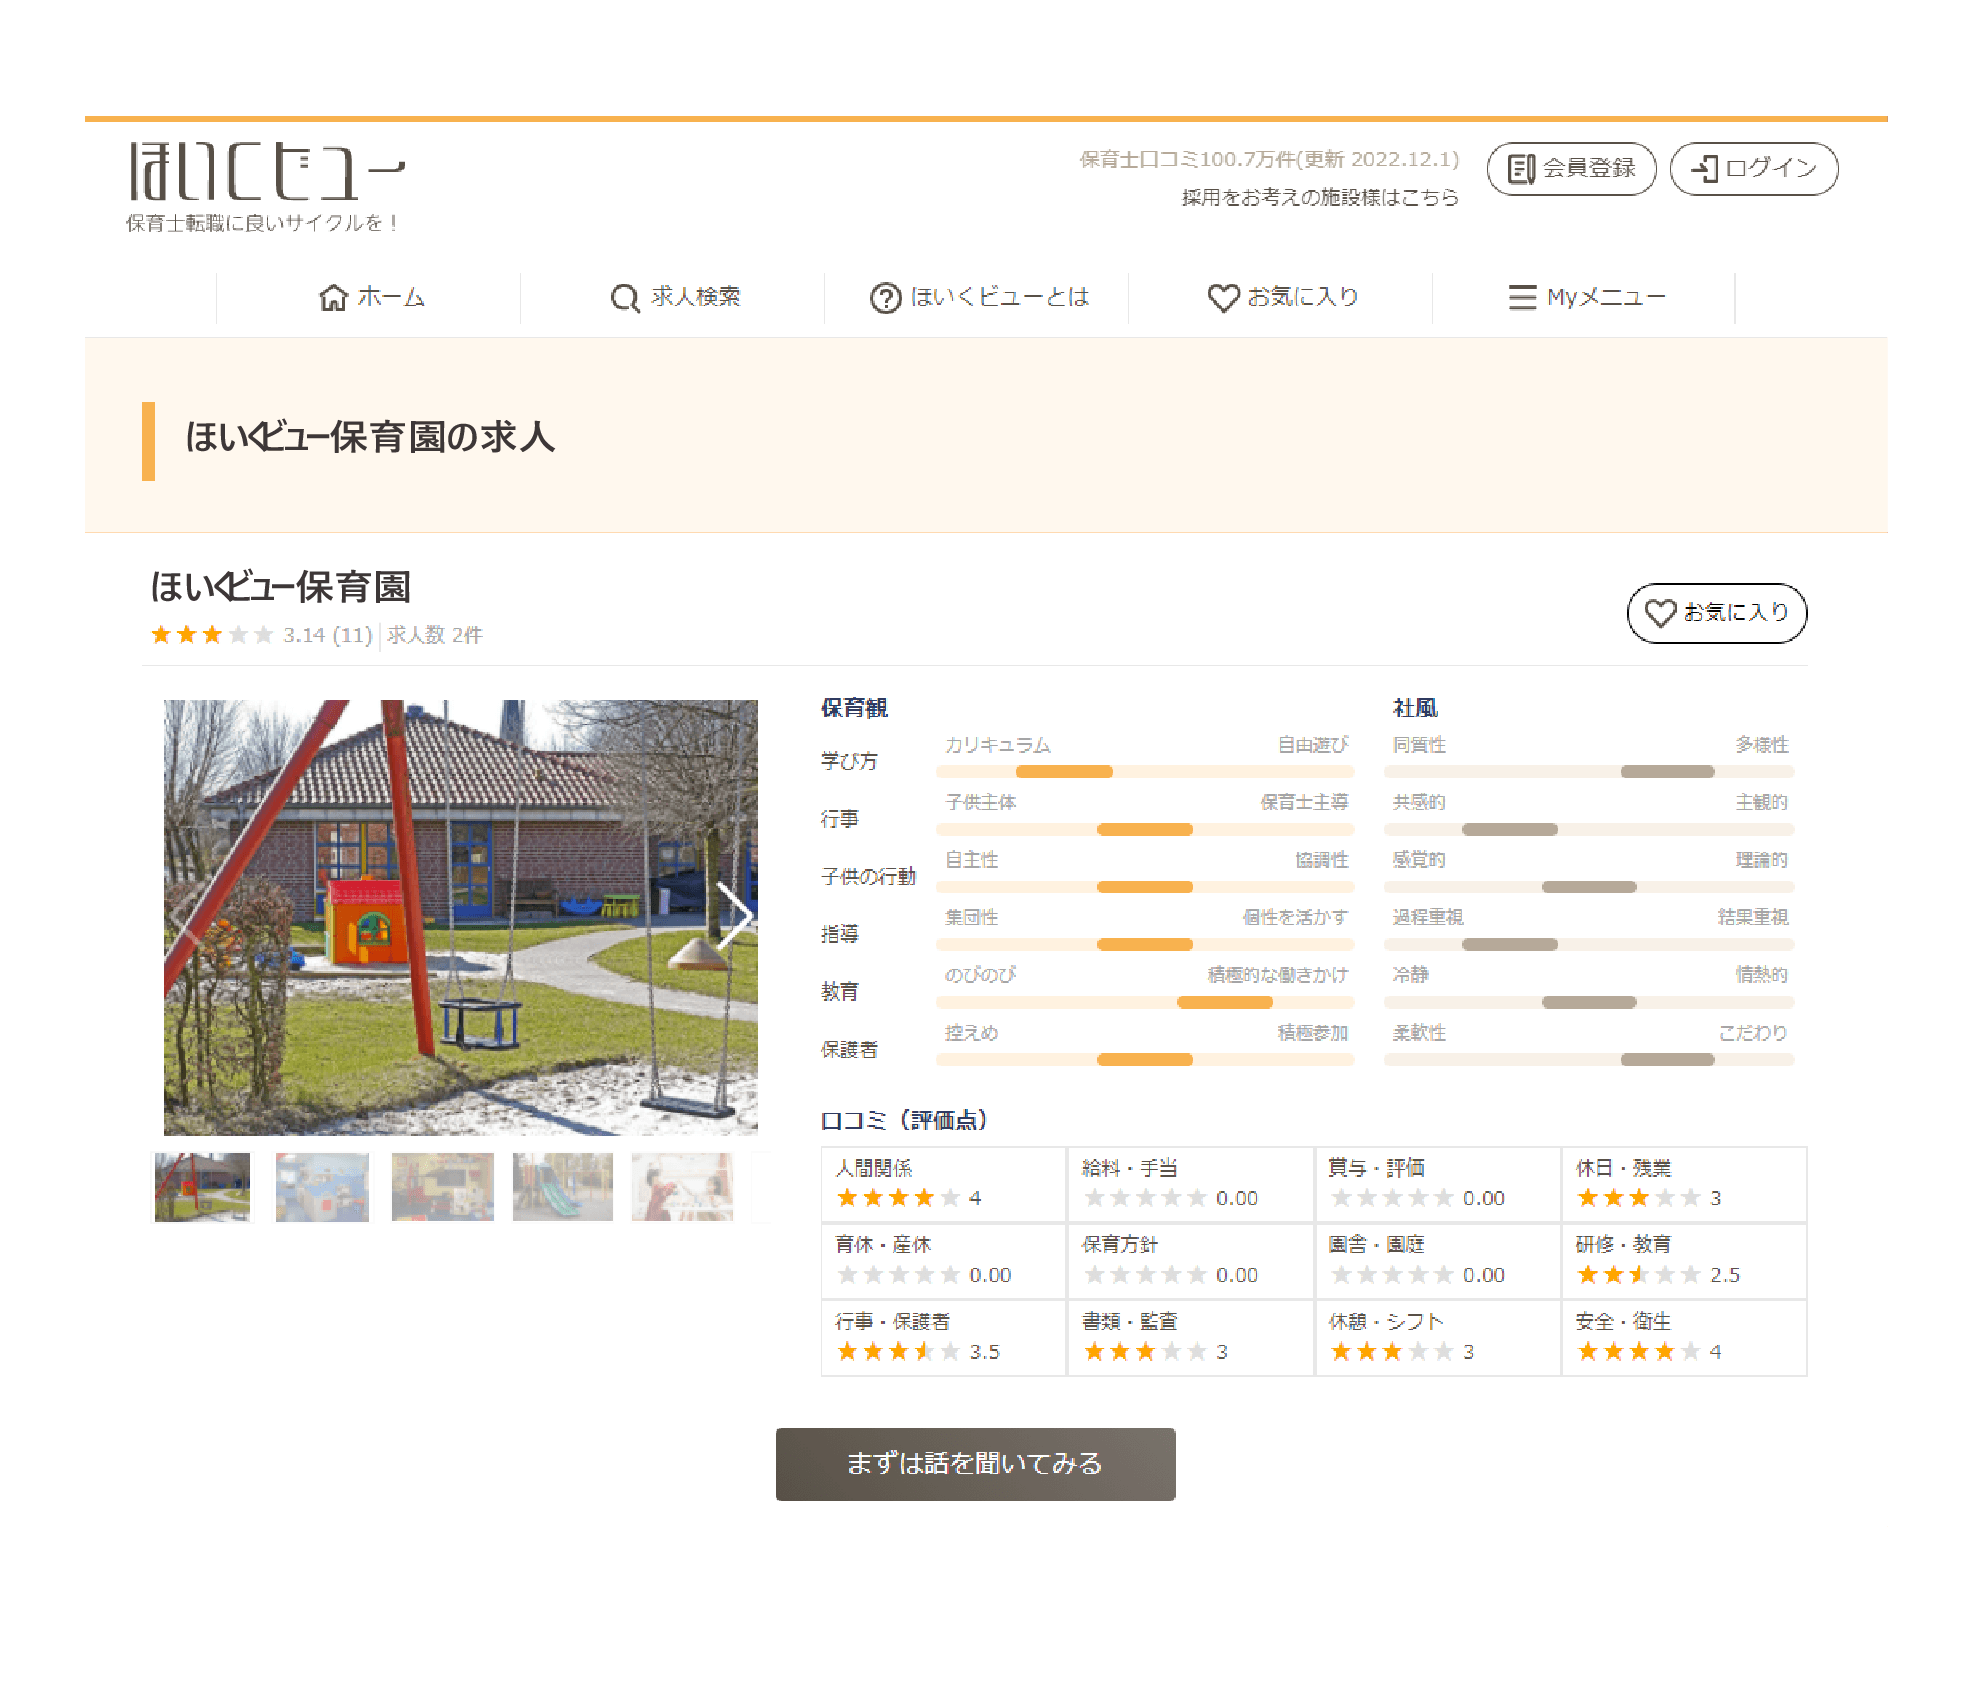1986x1702 pixels.
Task: Click the question mark icon beside ほいくビューとは
Action: [884, 297]
